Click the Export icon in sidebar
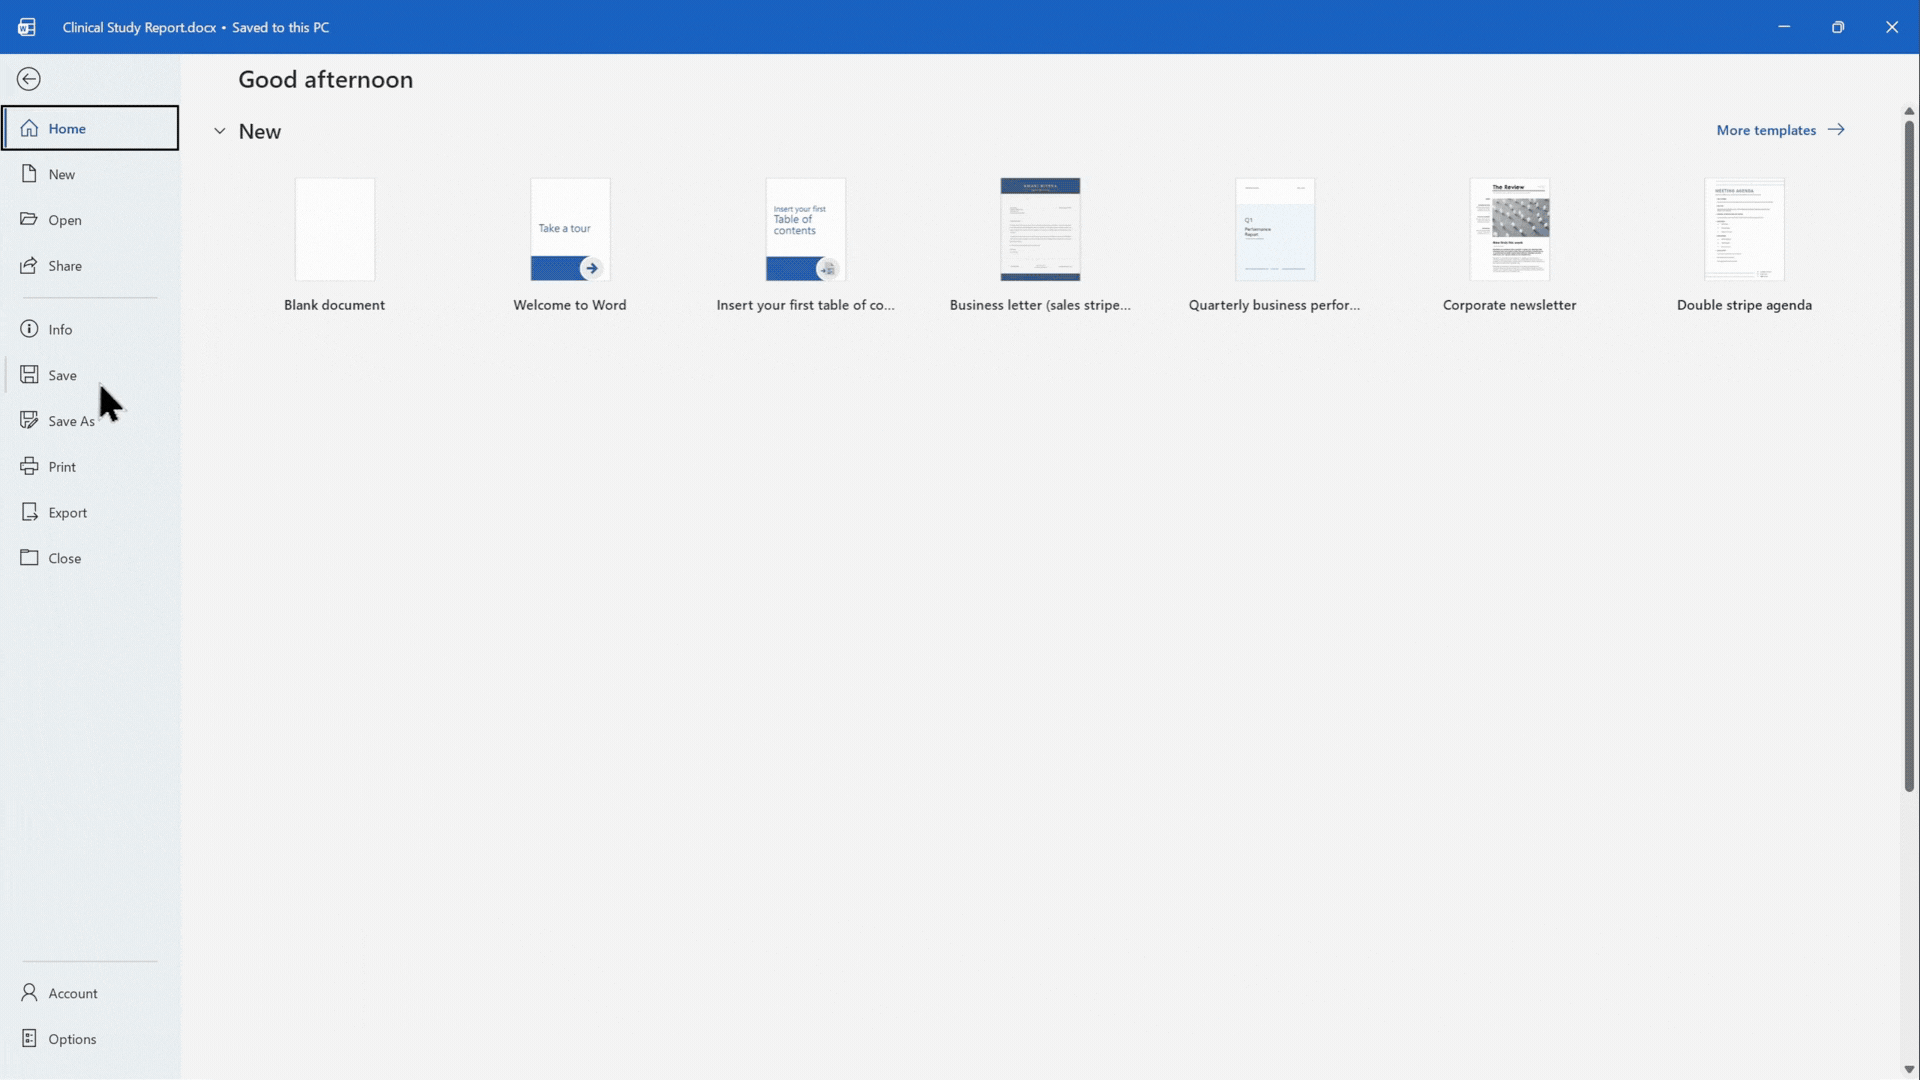Viewport: 1920px width, 1080px height. (30, 512)
